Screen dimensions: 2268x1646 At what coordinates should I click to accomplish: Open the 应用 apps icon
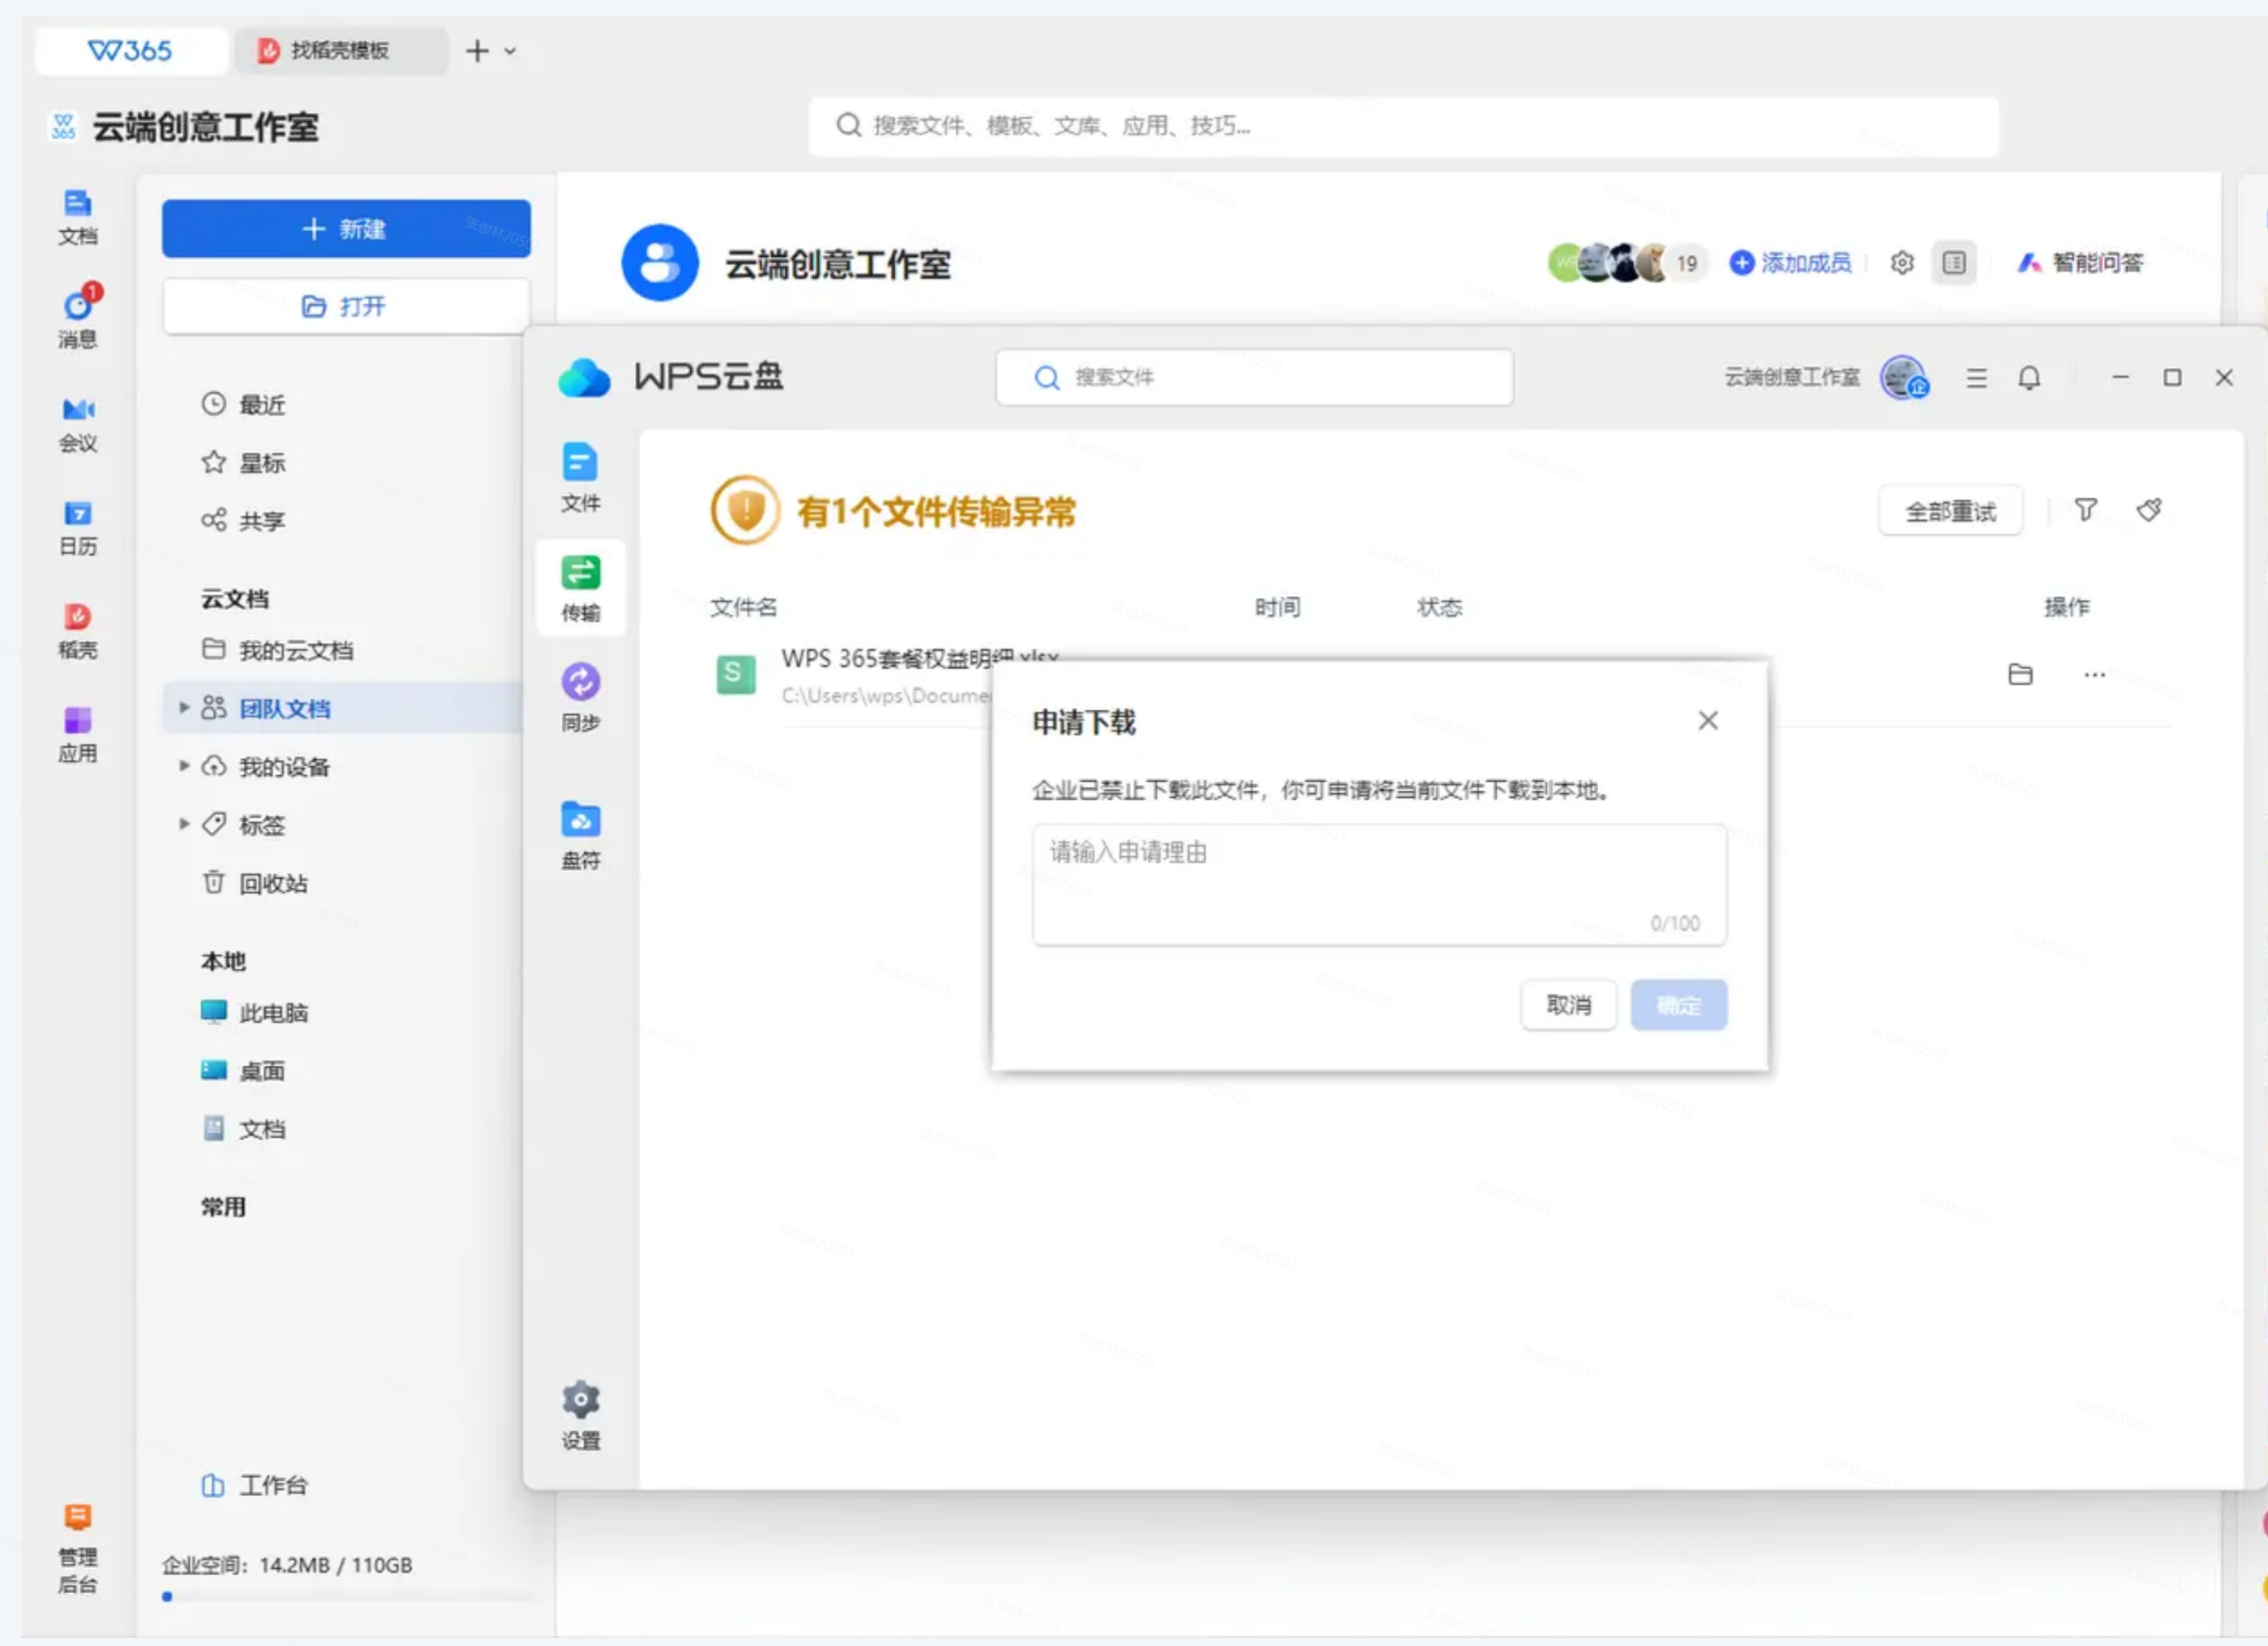(x=78, y=735)
